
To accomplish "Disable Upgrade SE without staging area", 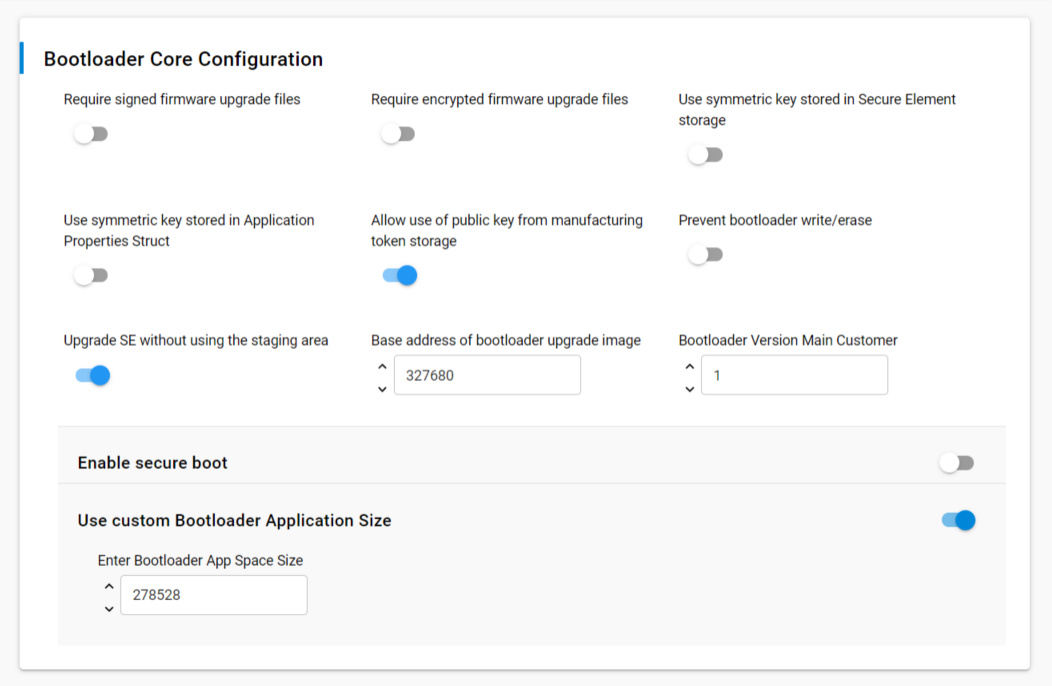I will (x=92, y=376).
